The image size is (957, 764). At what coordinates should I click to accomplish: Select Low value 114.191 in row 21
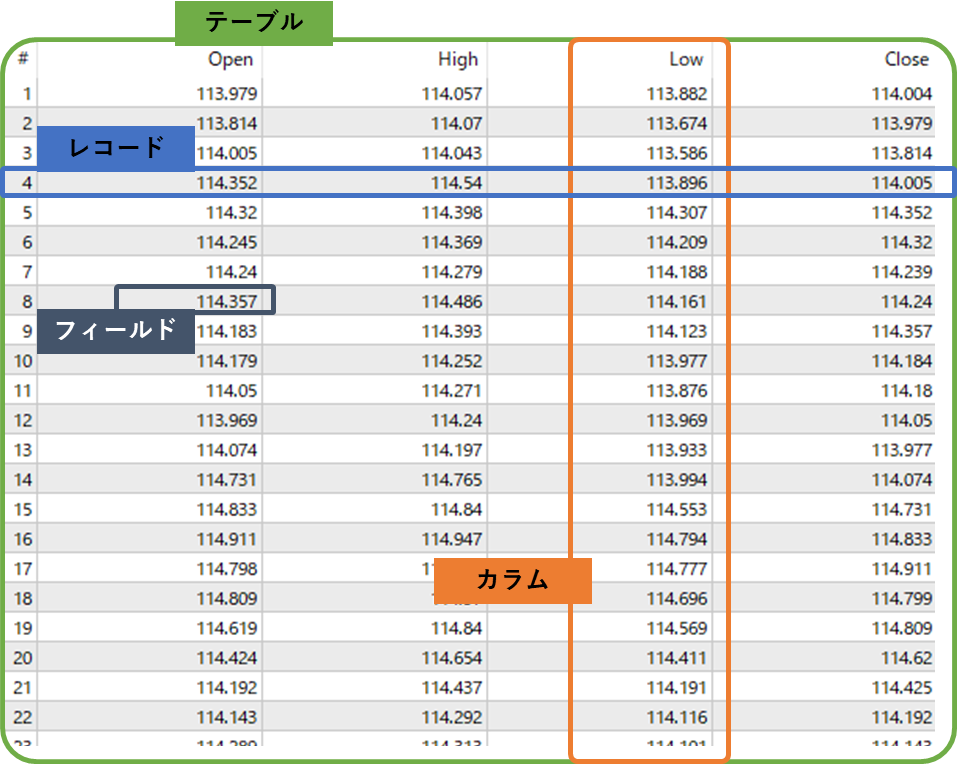coord(677,688)
